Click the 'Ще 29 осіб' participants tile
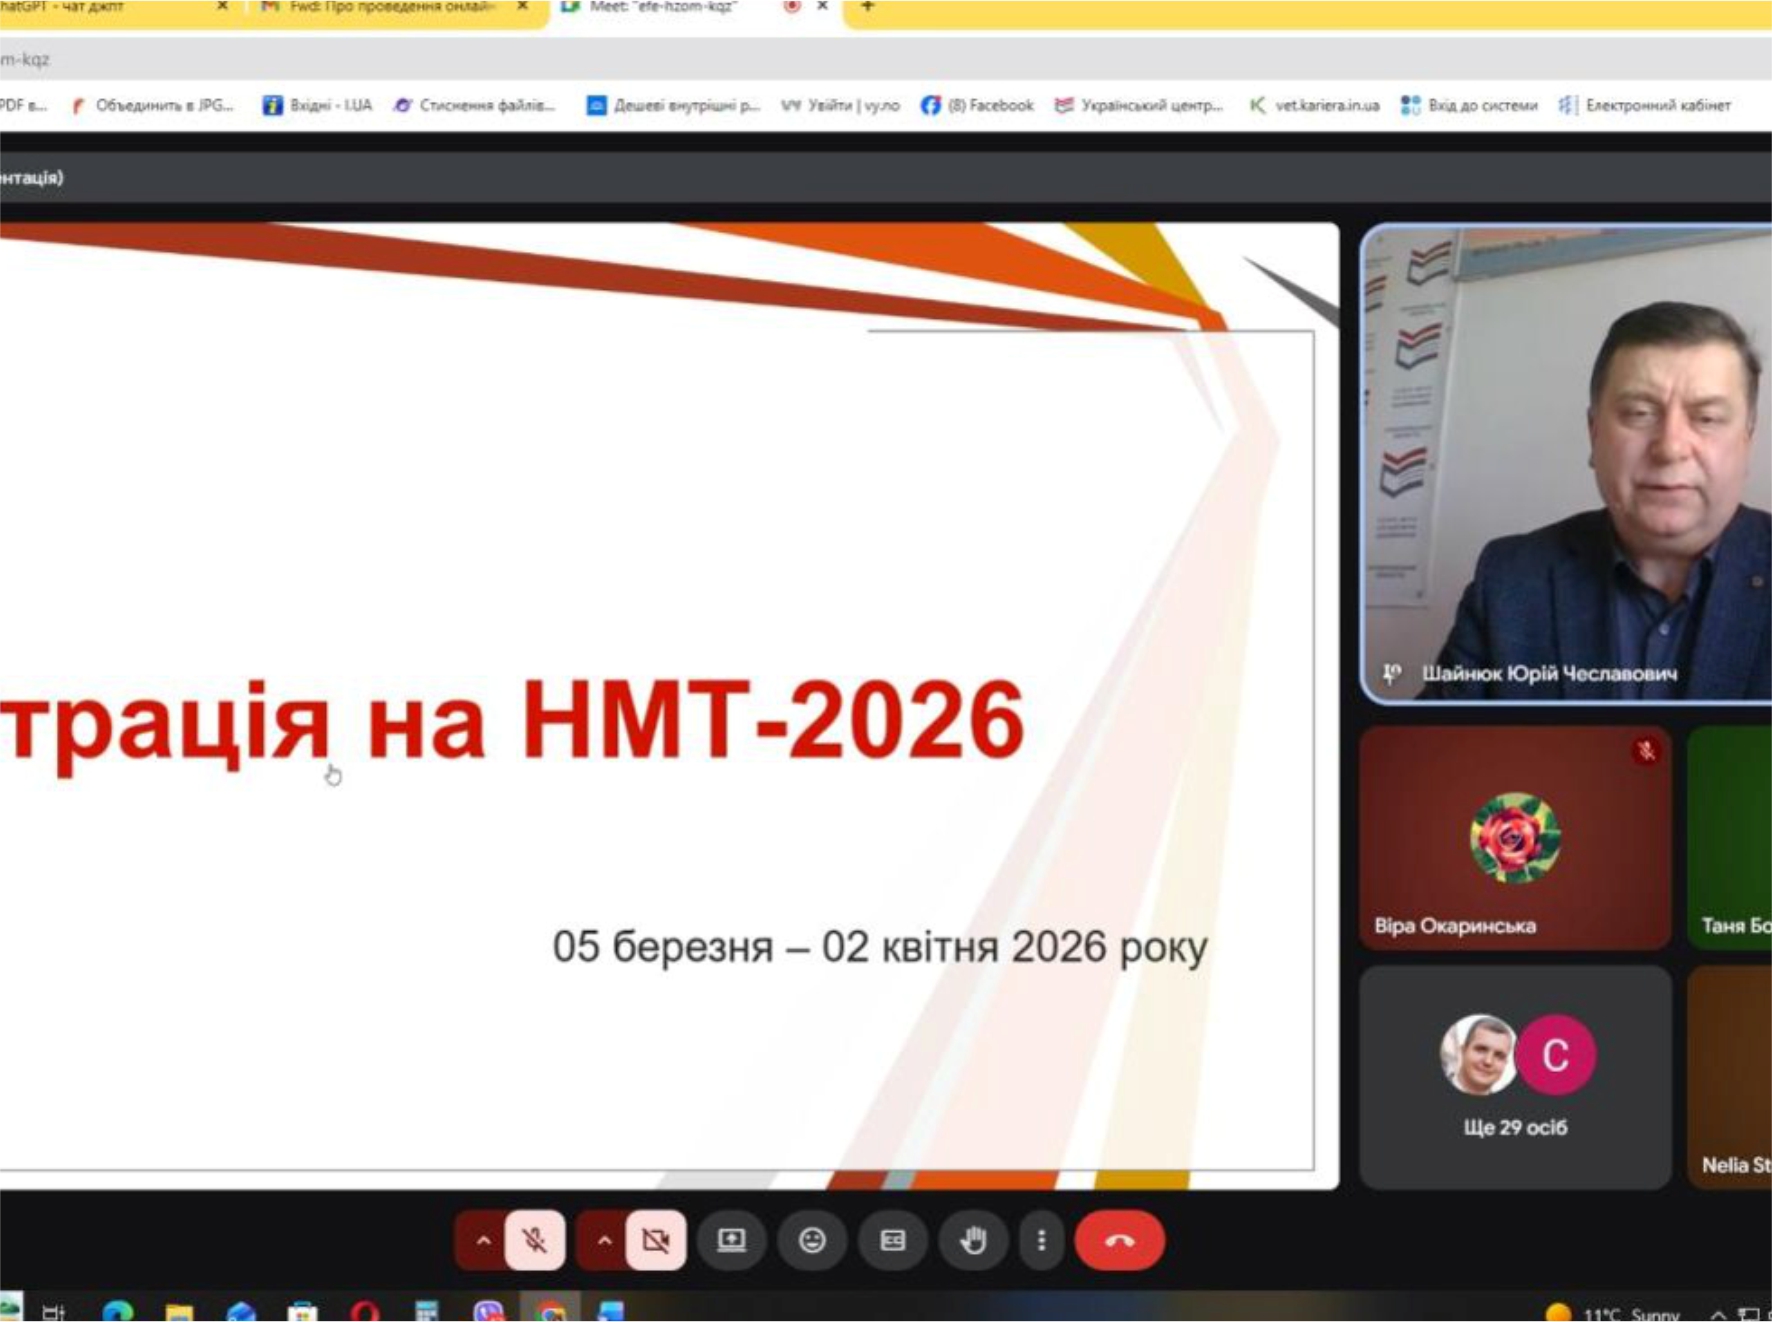 [1515, 1077]
